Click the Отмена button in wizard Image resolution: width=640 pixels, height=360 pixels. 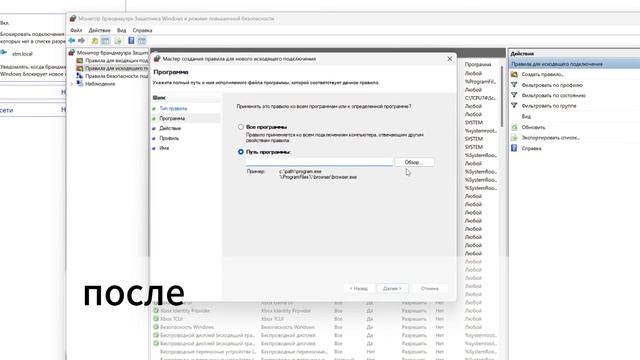click(x=430, y=288)
